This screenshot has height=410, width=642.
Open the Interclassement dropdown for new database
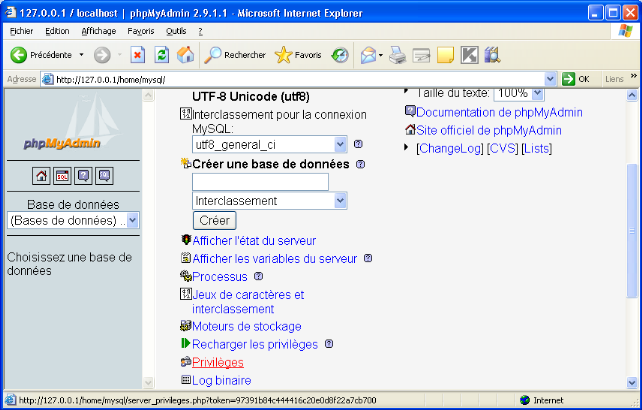click(x=269, y=201)
